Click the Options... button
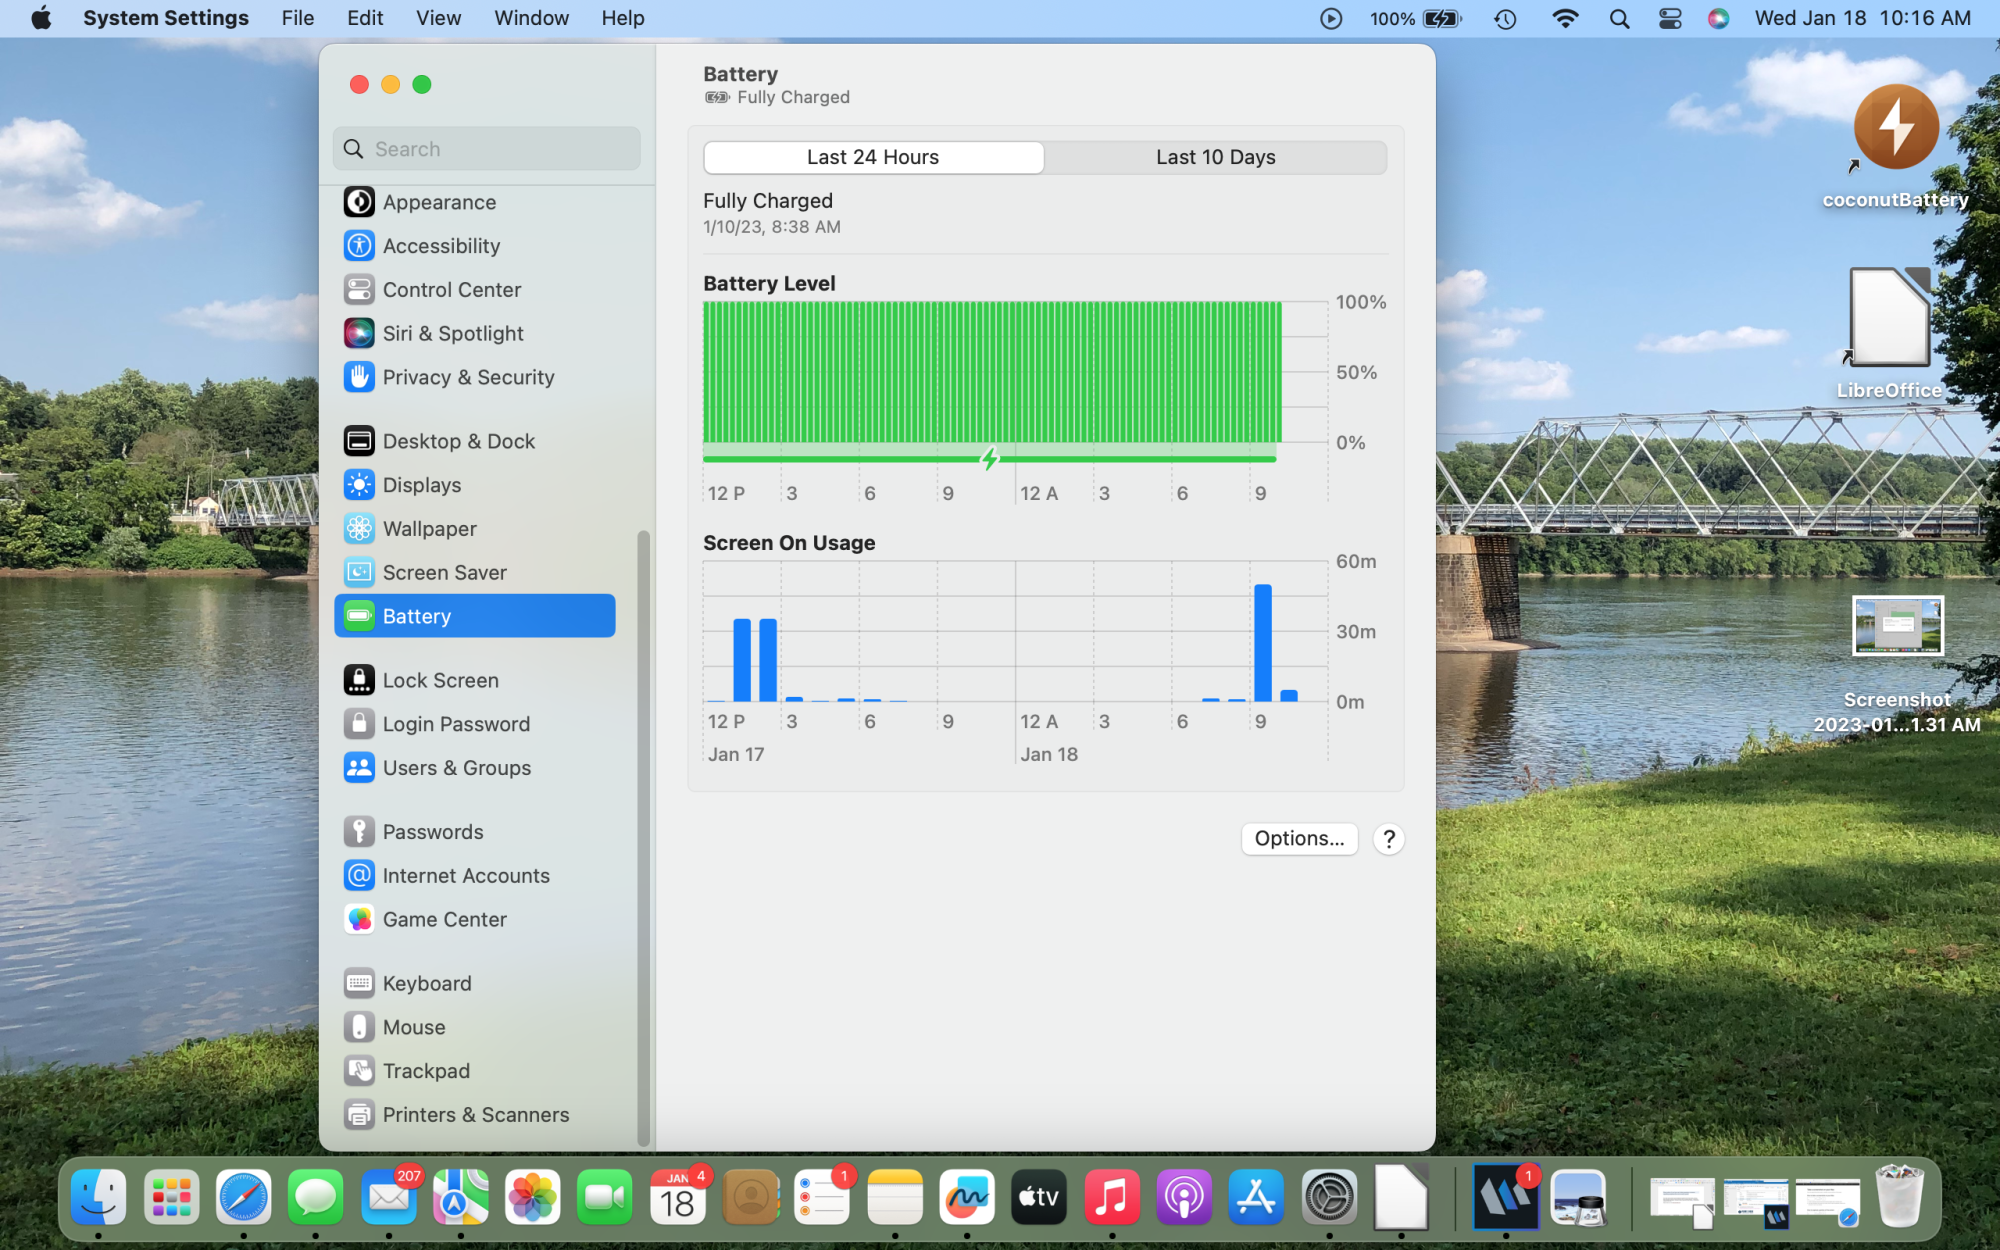This screenshot has width=2000, height=1250. click(1299, 838)
